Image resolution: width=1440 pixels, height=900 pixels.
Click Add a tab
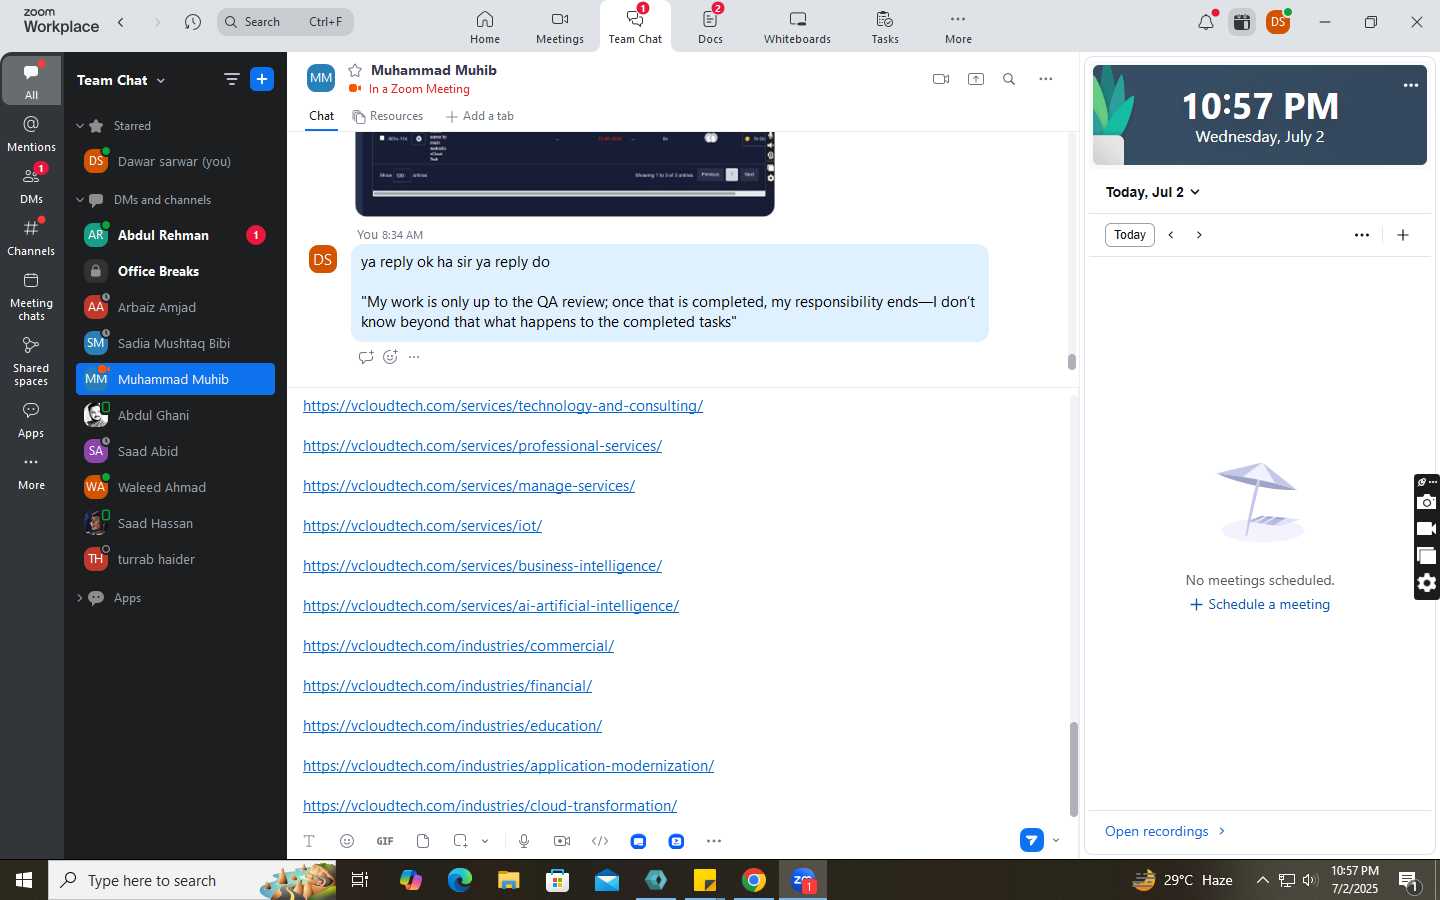coord(480,116)
